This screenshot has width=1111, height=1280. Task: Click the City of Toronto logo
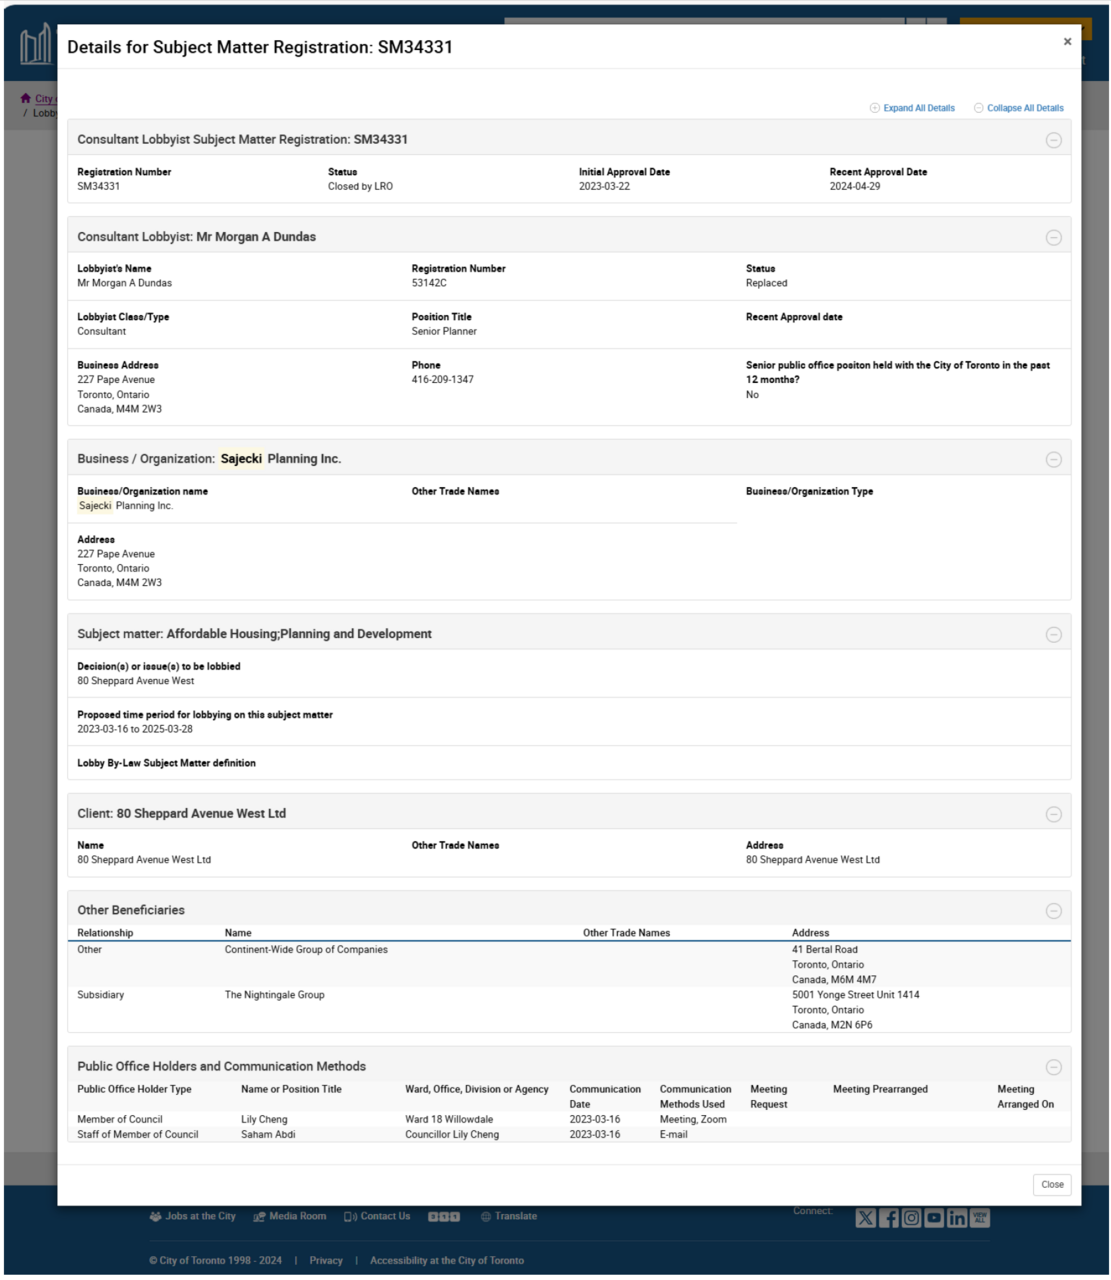pyautogui.click(x=35, y=46)
